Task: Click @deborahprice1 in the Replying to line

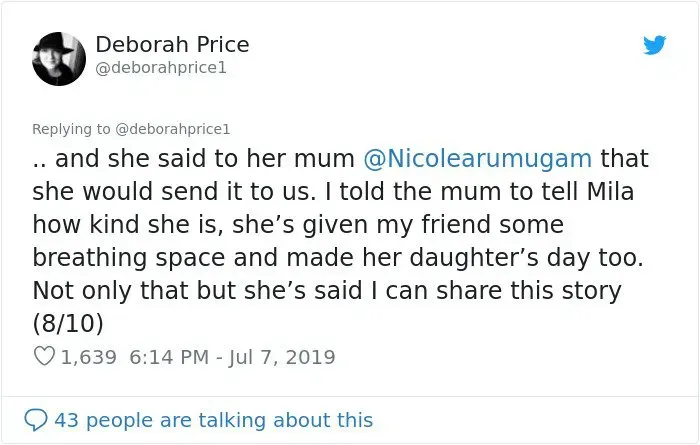Action: [x=174, y=128]
